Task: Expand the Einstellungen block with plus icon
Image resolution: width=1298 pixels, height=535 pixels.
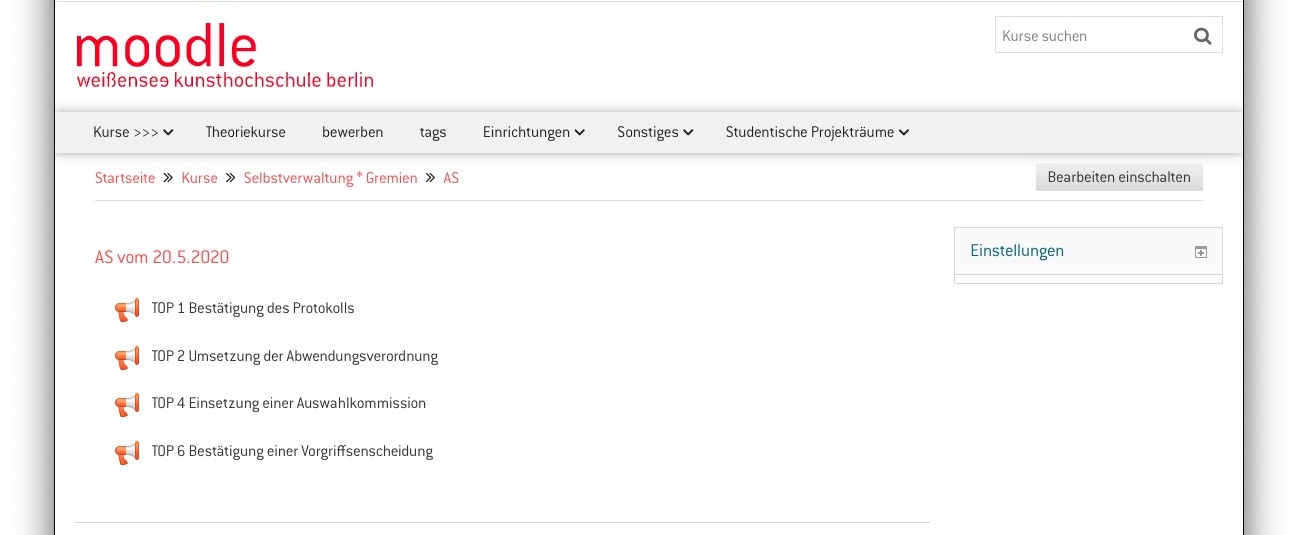Action: (x=1201, y=252)
